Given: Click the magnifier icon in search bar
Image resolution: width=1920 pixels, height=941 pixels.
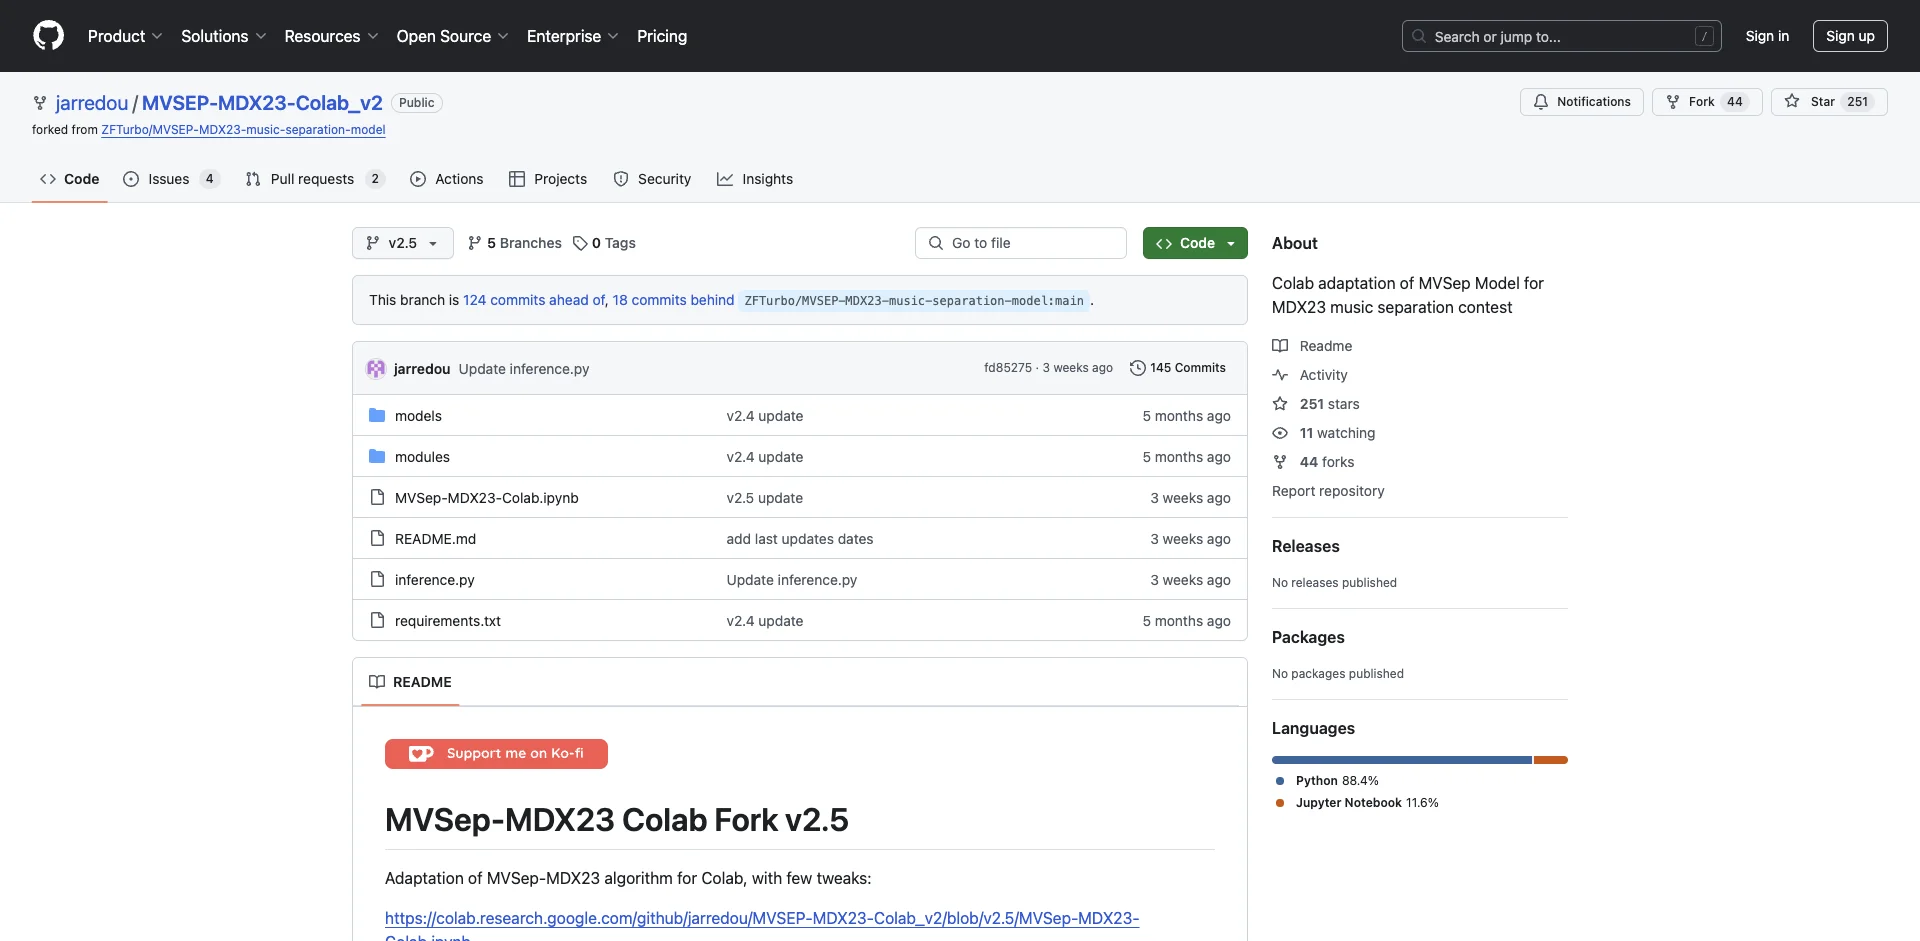Looking at the screenshot, I should [1419, 36].
